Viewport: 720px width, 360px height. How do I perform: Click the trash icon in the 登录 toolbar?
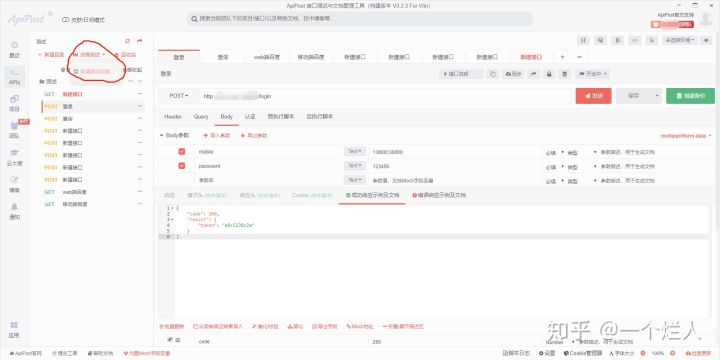point(565,74)
